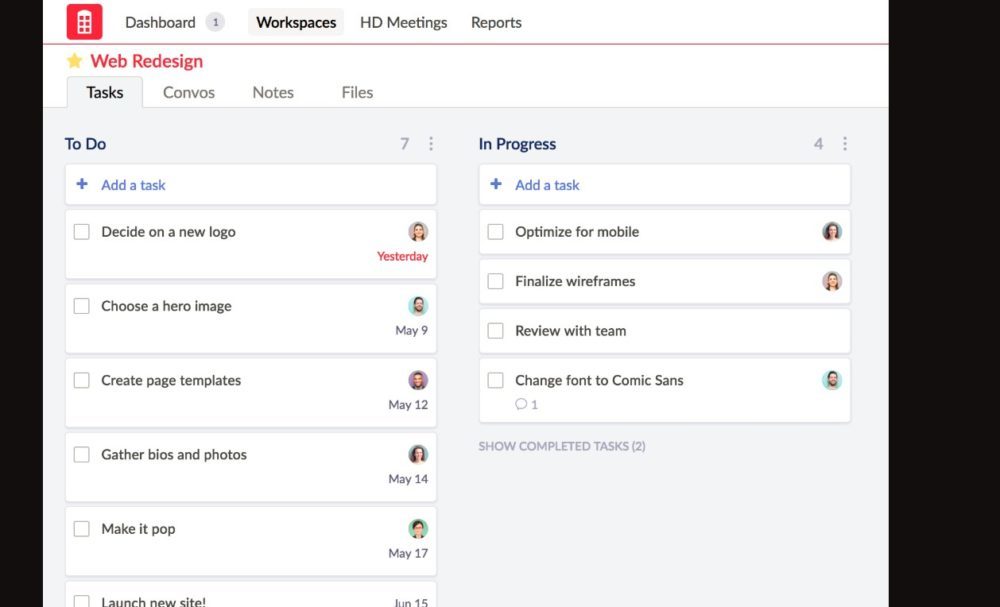Open the In Progress column options menu
The height and width of the screenshot is (607, 1000).
coord(845,144)
